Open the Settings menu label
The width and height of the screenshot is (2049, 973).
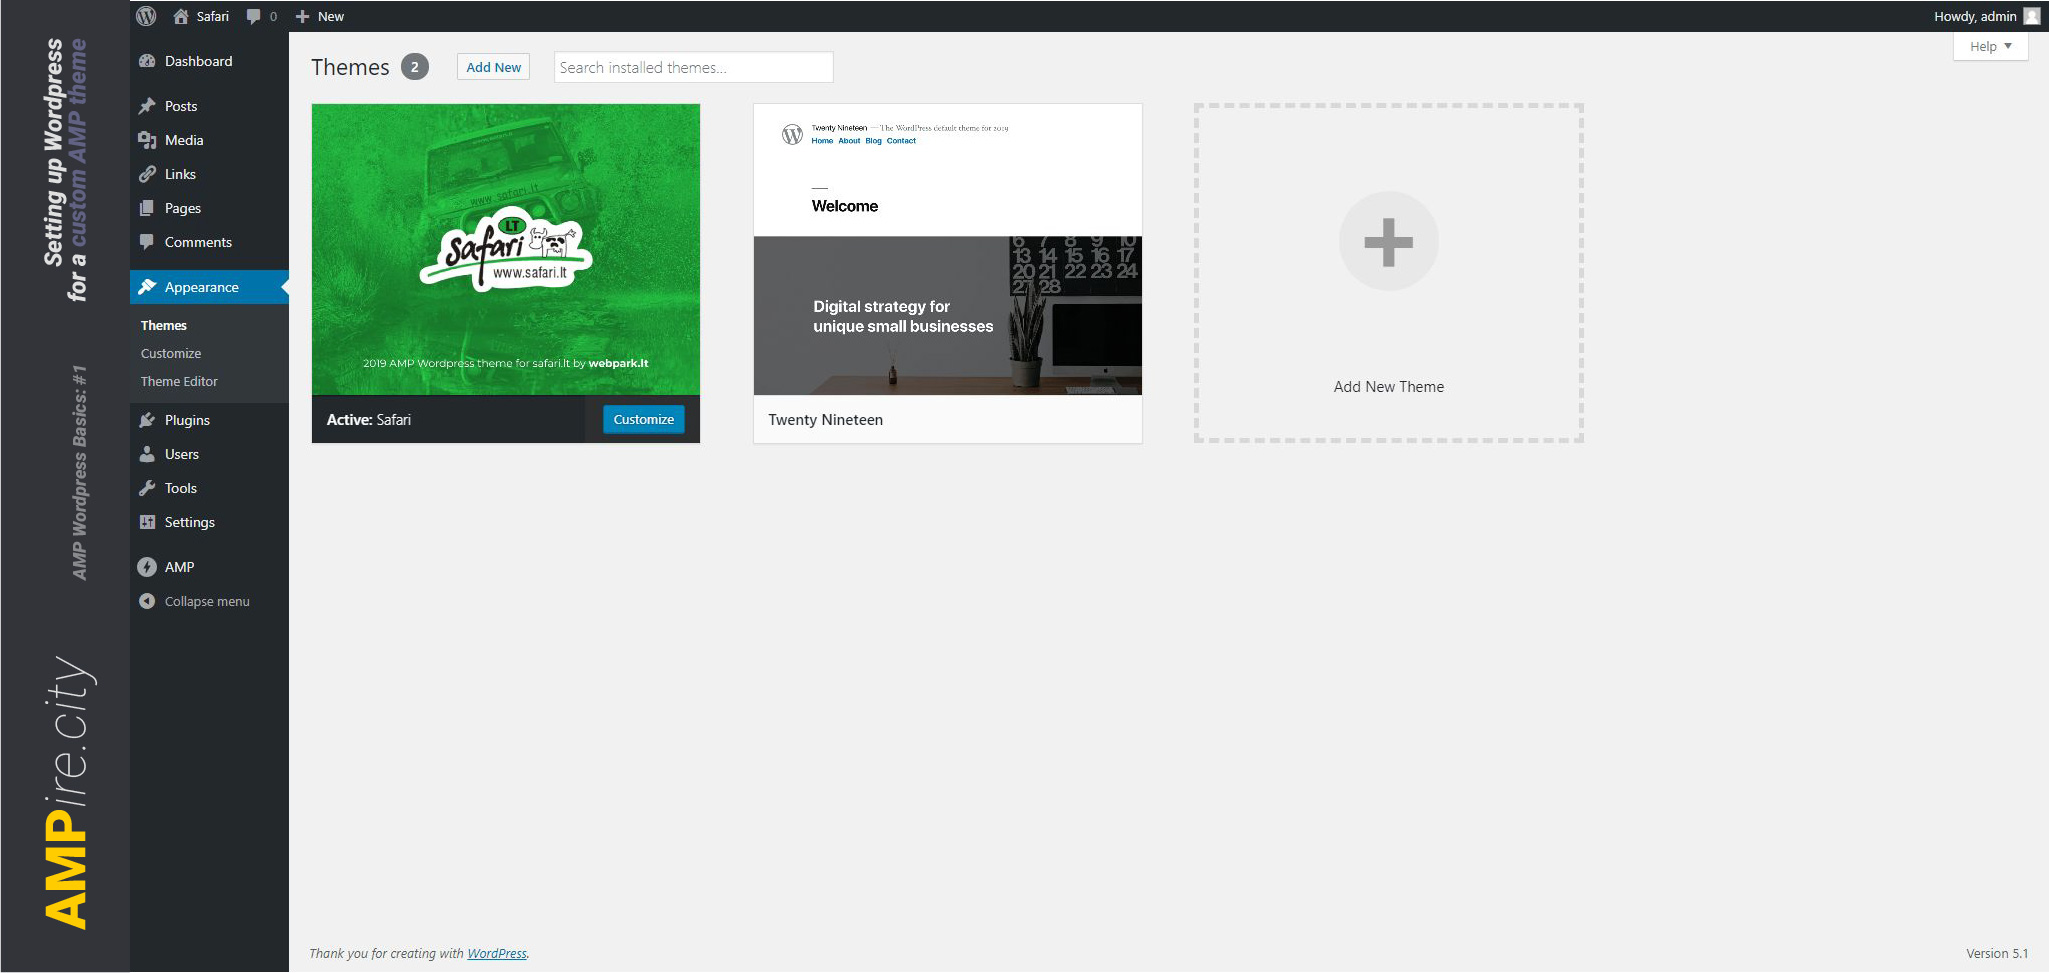point(190,522)
